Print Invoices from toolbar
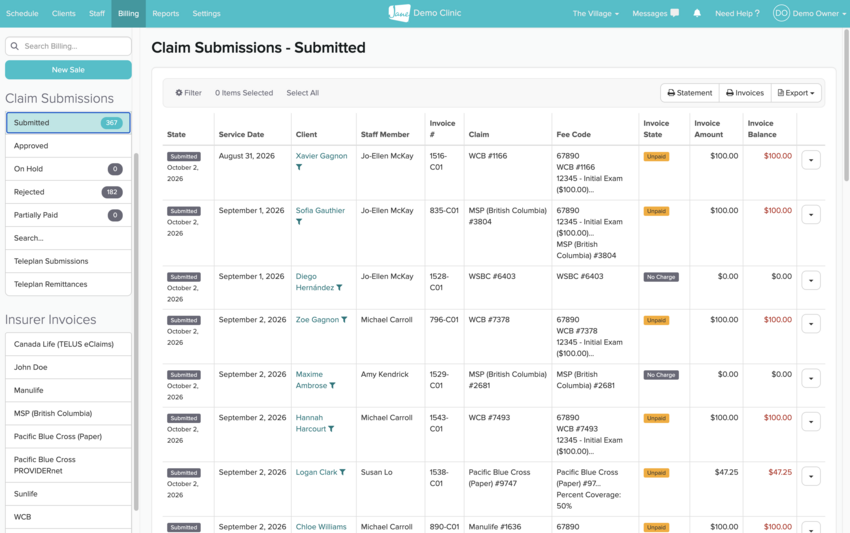This screenshot has height=533, width=850. click(x=745, y=93)
